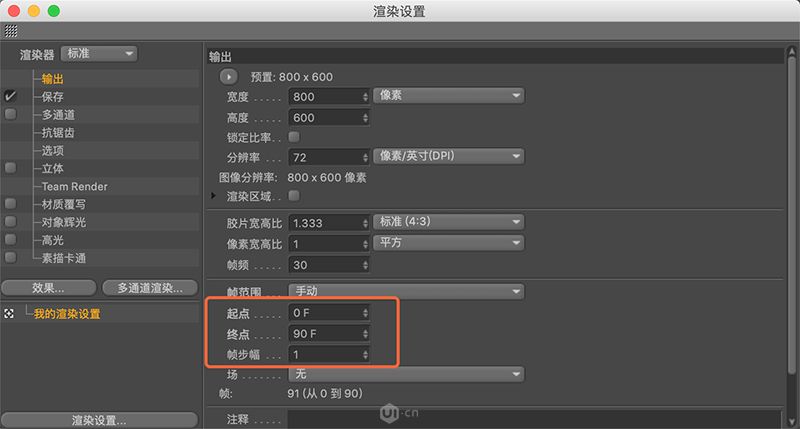The height and width of the screenshot is (429, 800).
Task: Click the 效果... button
Action: pos(49,288)
